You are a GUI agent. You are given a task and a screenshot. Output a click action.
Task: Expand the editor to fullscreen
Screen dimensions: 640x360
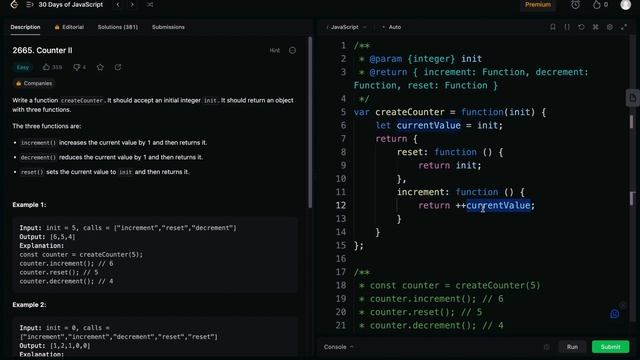[x=624, y=27]
